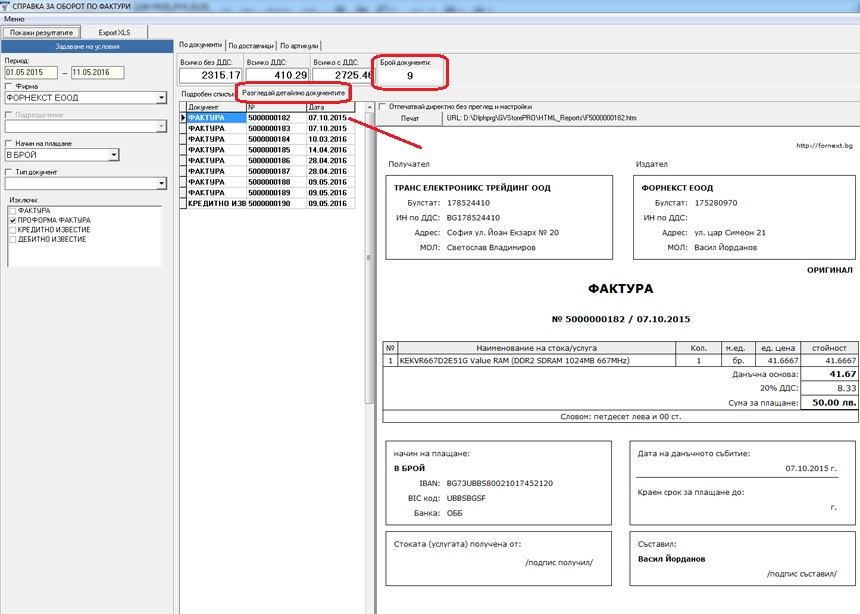Click the Всичко ДДС value 410.29
Screen dimensions: 860x614
click(x=277, y=75)
